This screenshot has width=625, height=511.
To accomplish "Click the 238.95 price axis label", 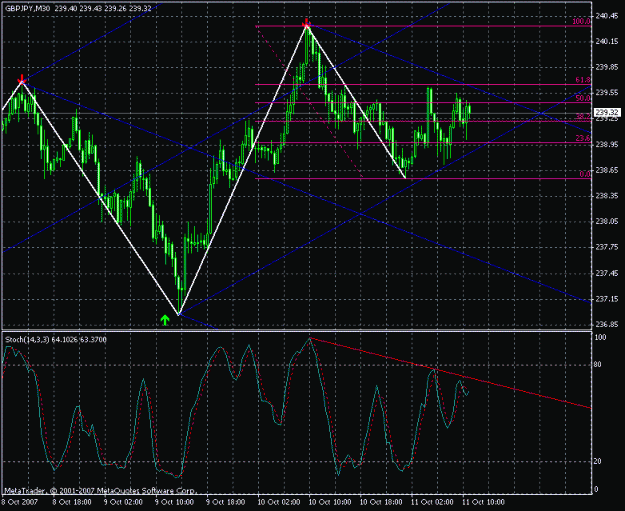I will pyautogui.click(x=607, y=144).
